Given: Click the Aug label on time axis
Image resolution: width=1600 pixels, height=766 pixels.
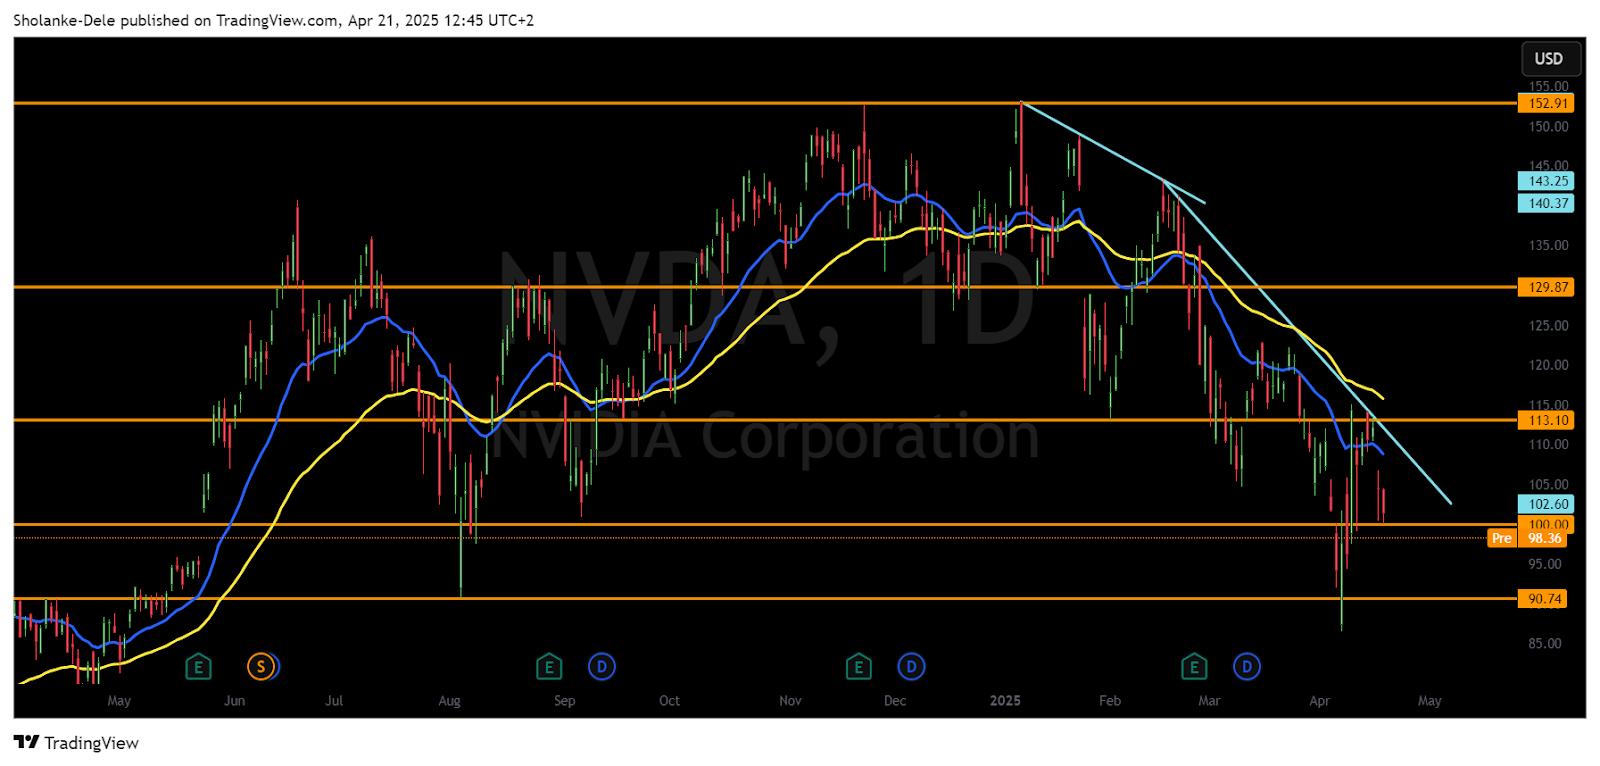Looking at the screenshot, I should [x=449, y=701].
